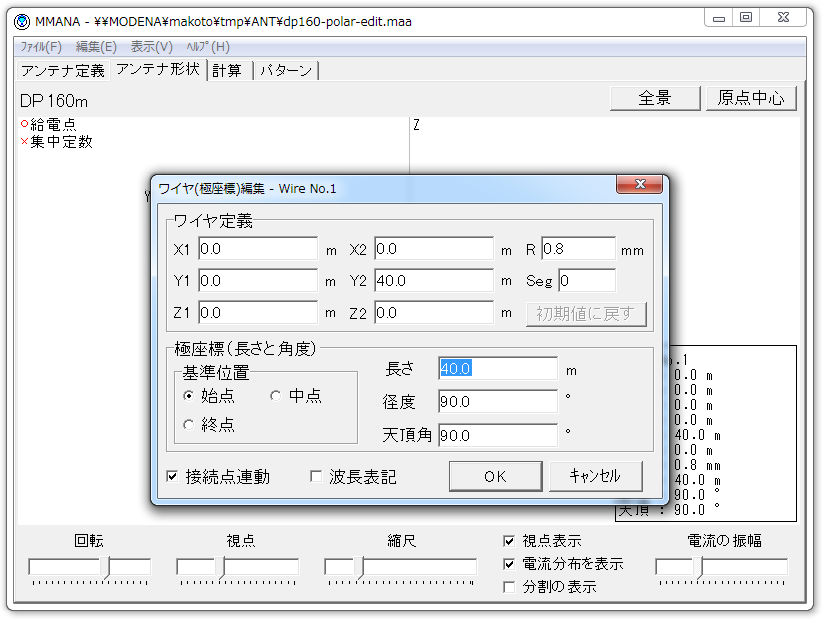Toggle the 電流分布を表示 checkbox
Image resolution: width=824 pixels, height=622 pixels.
(x=510, y=564)
